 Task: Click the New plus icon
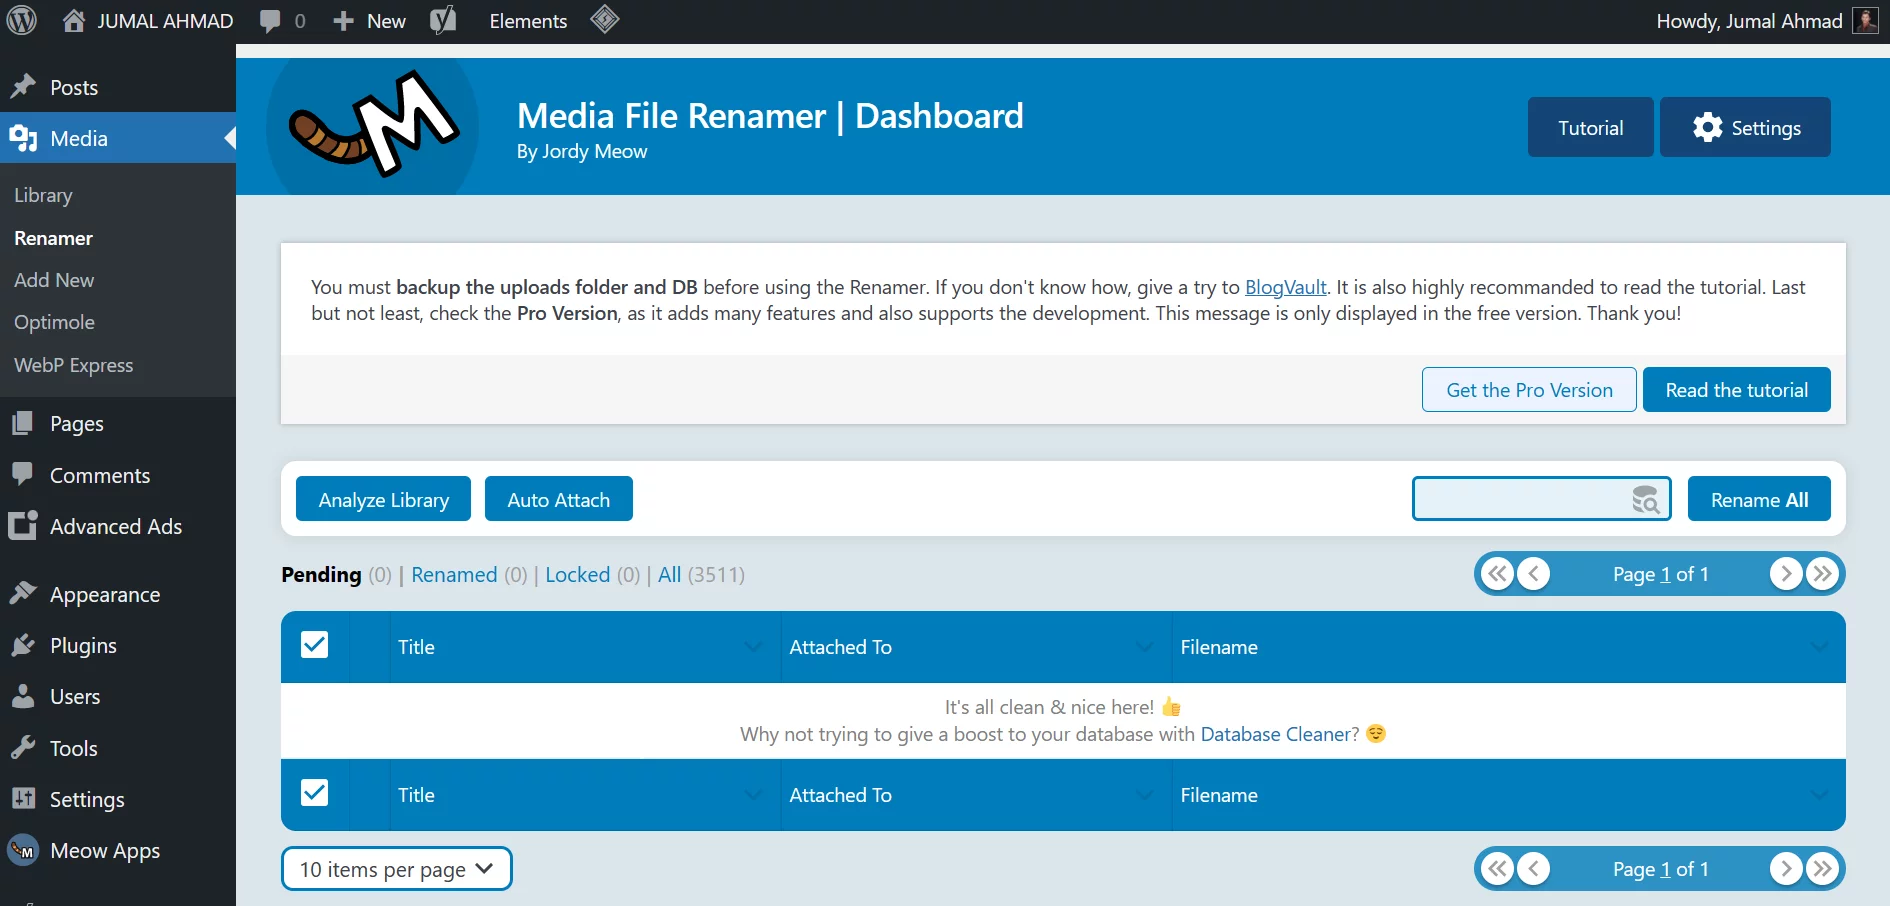point(343,21)
